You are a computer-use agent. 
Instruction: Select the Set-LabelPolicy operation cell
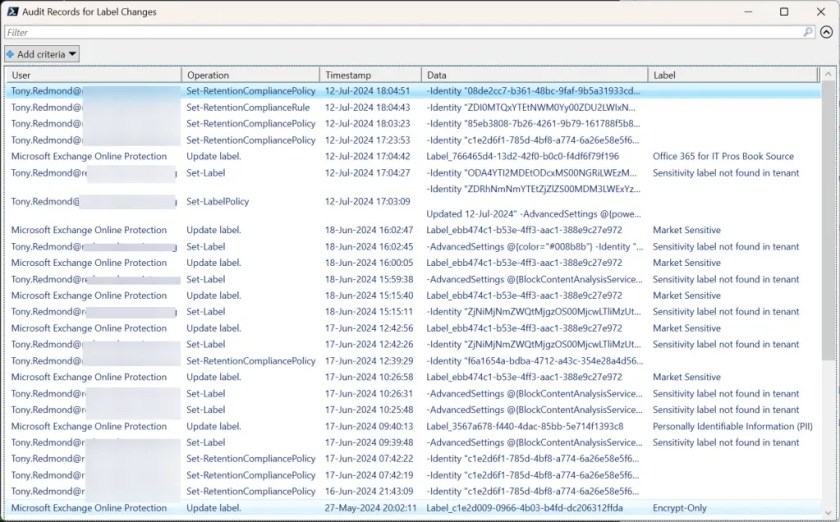(x=218, y=202)
